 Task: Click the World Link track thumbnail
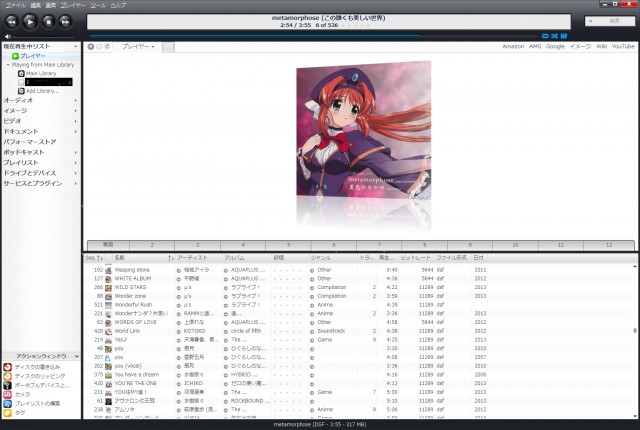point(108,331)
